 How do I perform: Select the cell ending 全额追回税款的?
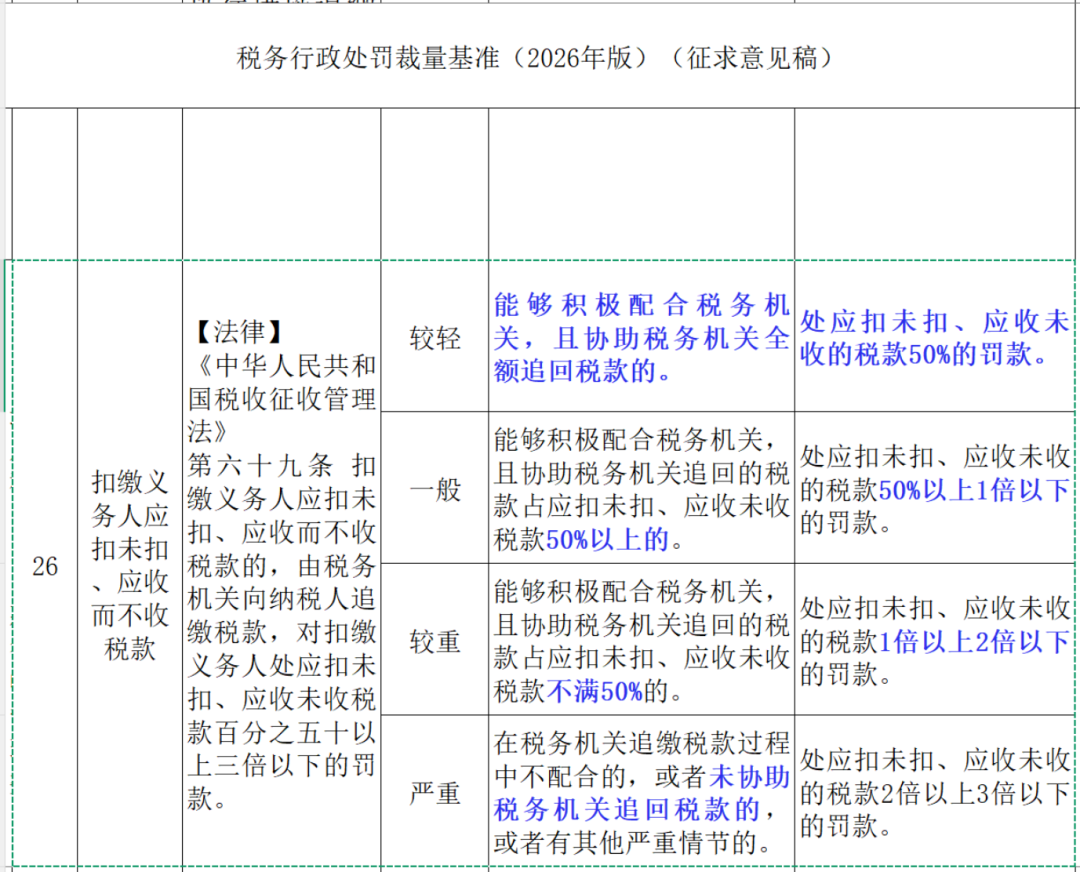tap(641, 338)
